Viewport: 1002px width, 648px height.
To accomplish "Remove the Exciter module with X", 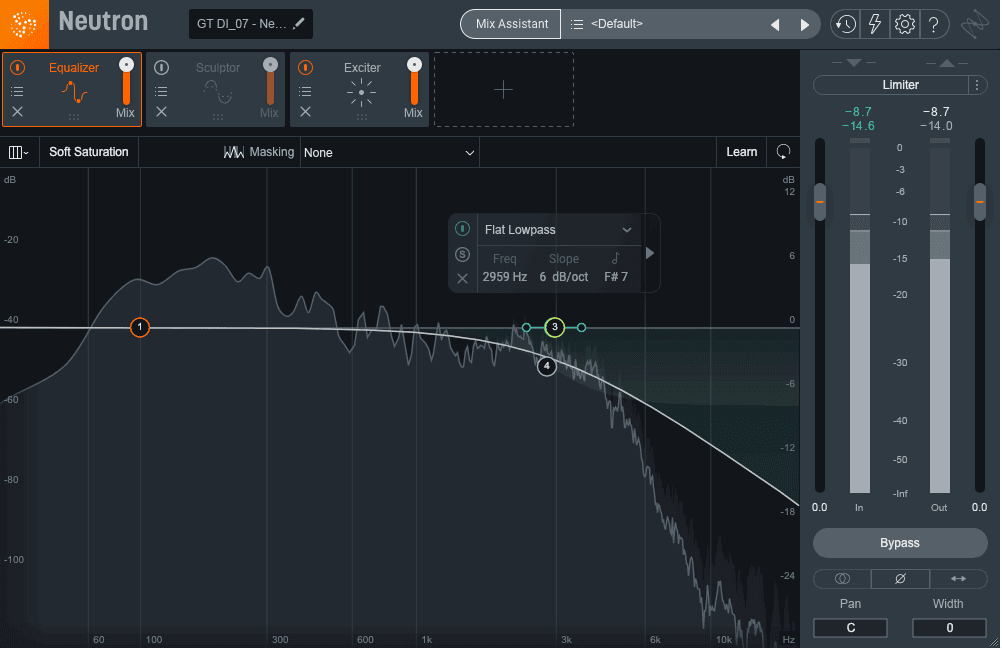I will [305, 112].
